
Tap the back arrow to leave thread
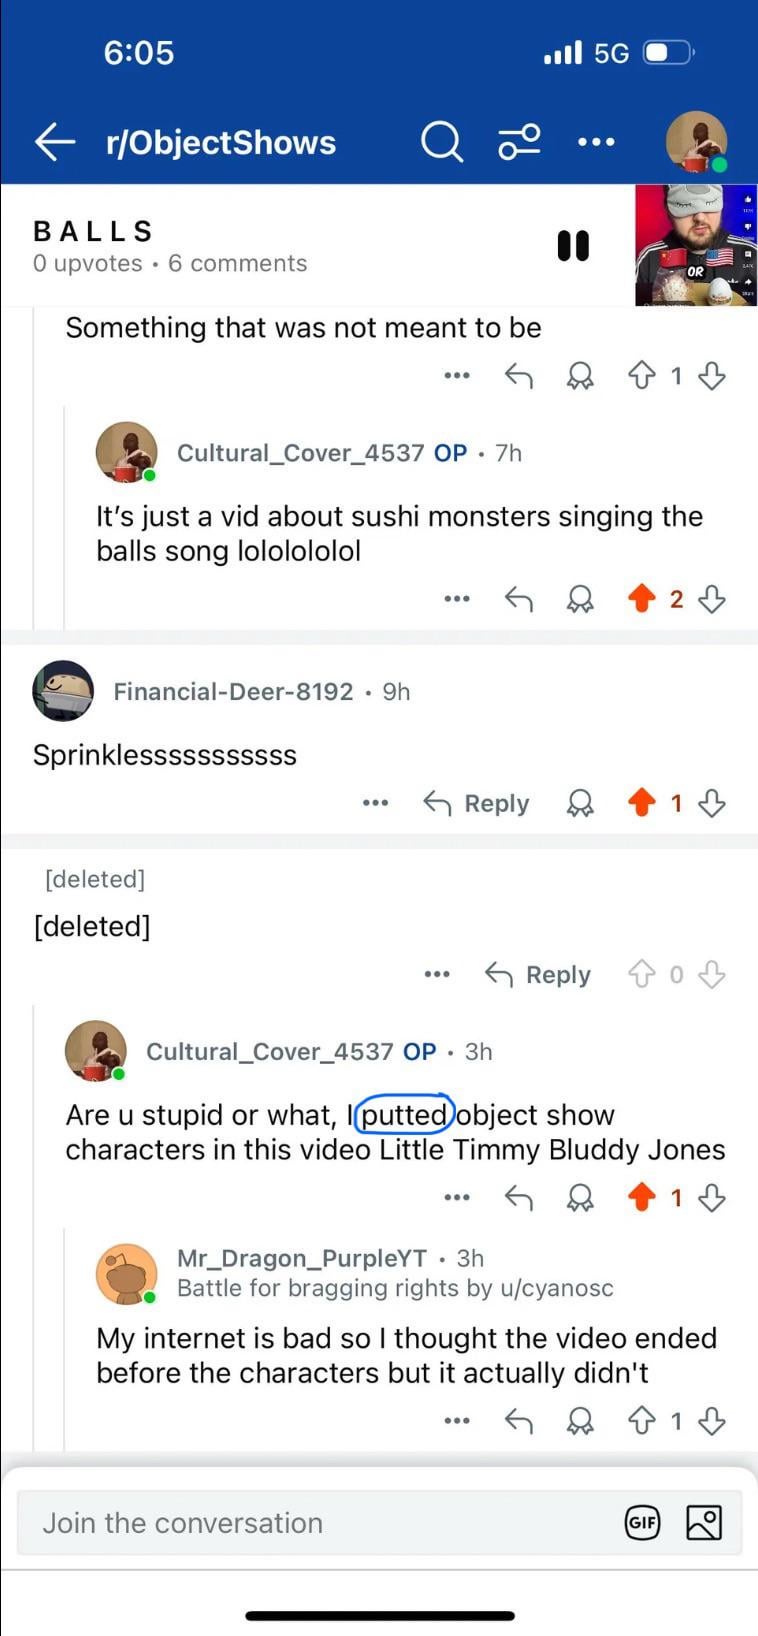[55, 142]
